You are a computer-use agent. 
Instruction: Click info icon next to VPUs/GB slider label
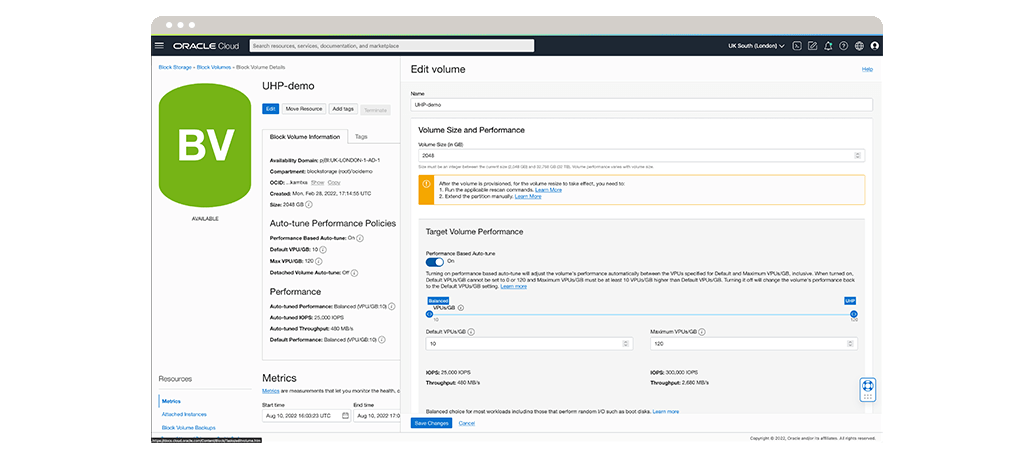460,307
